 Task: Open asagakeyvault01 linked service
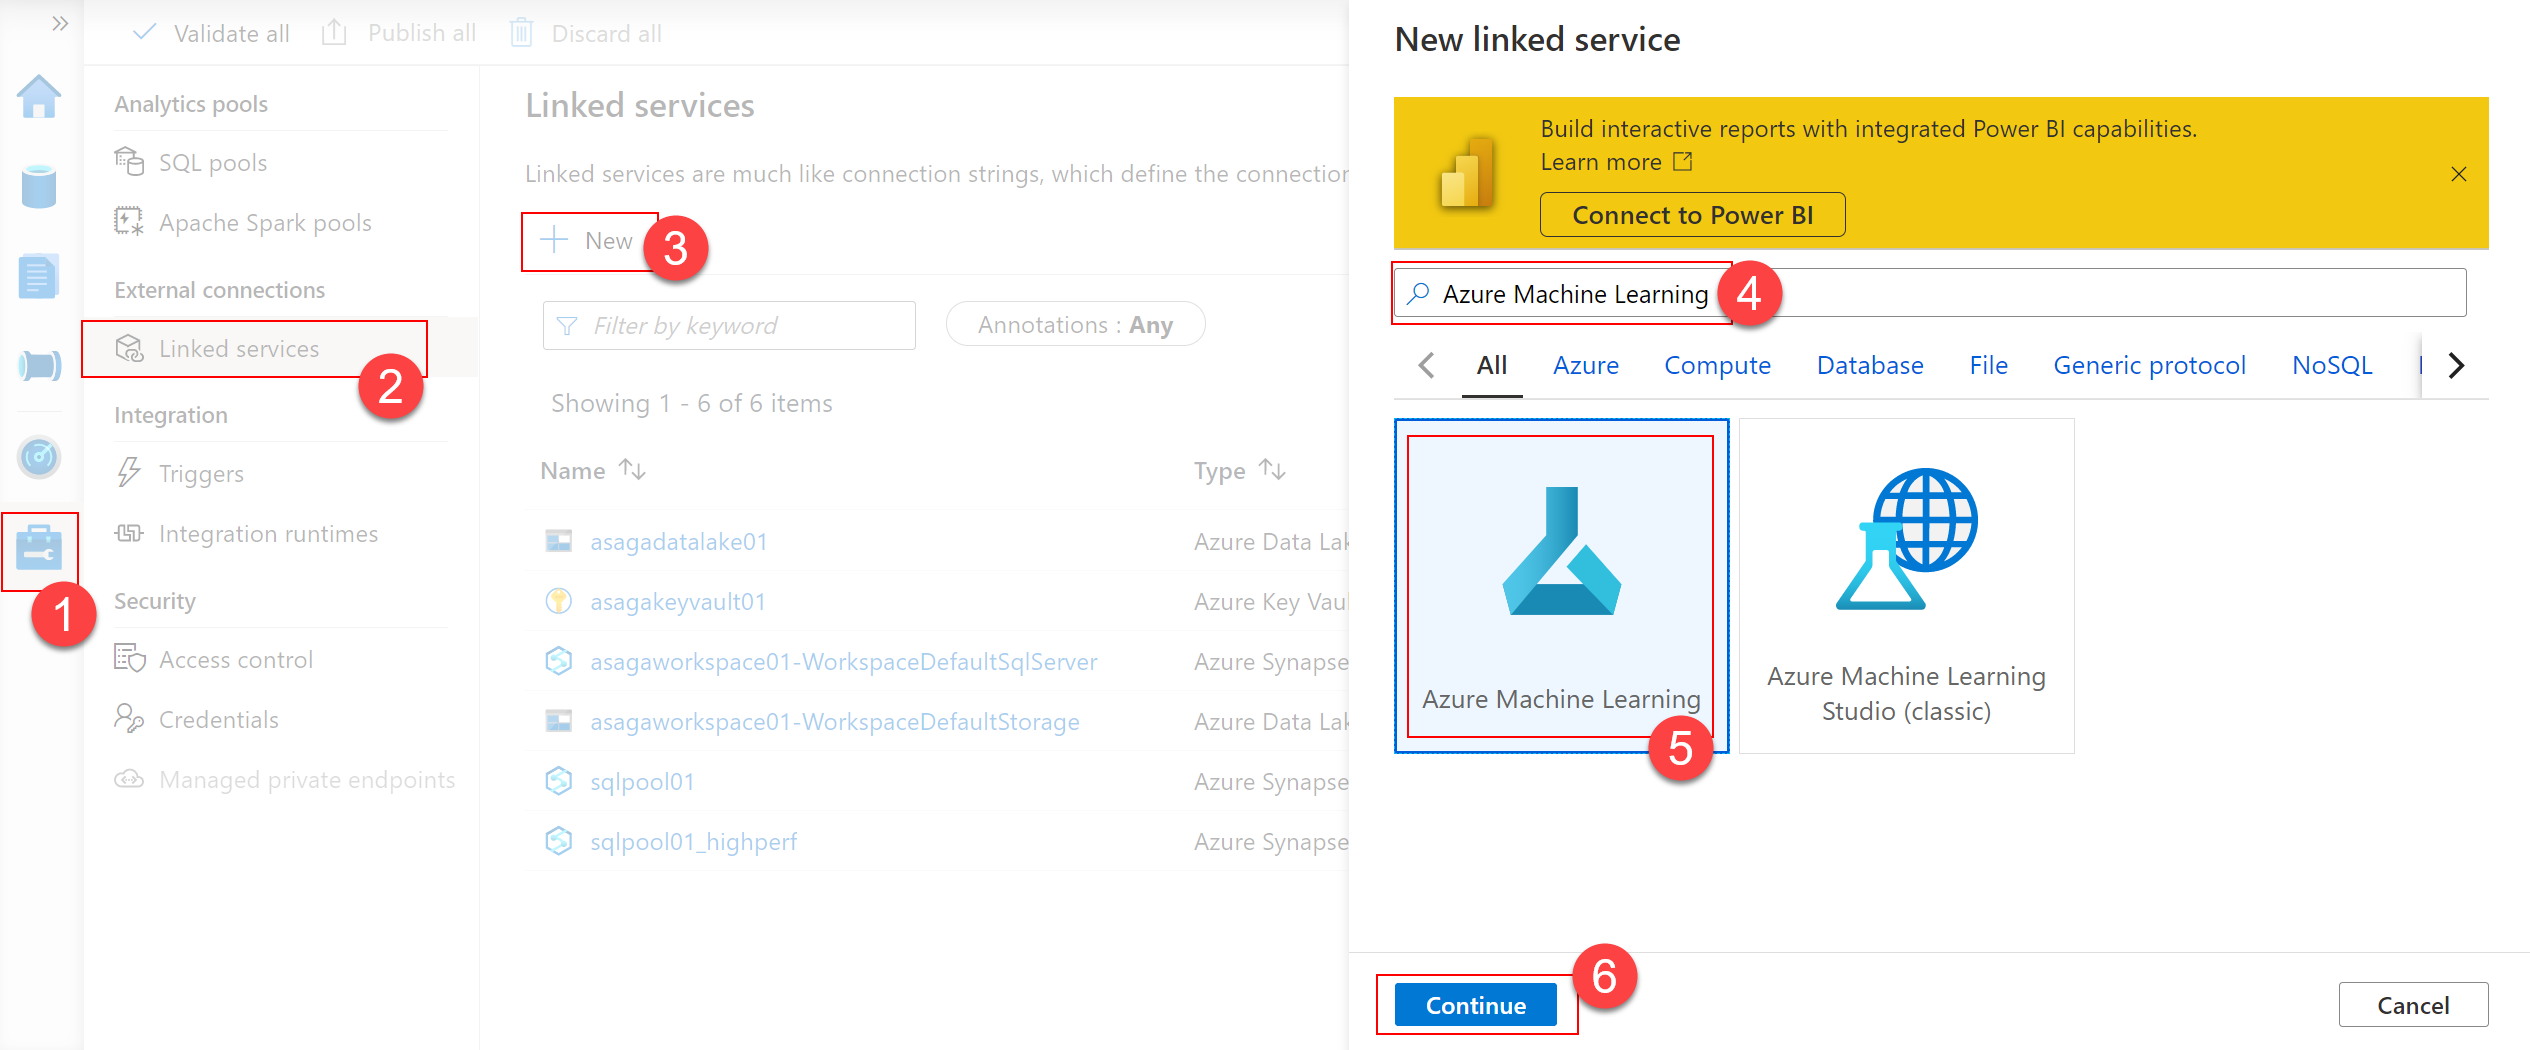coord(678,601)
